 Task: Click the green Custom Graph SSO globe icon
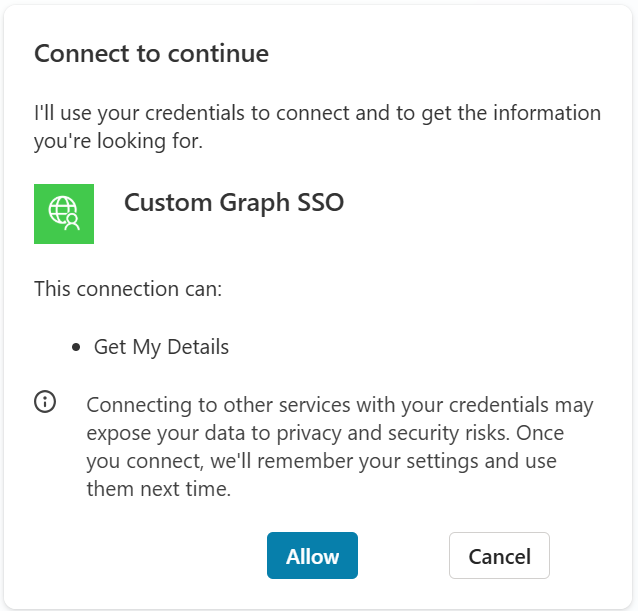[x=64, y=213]
